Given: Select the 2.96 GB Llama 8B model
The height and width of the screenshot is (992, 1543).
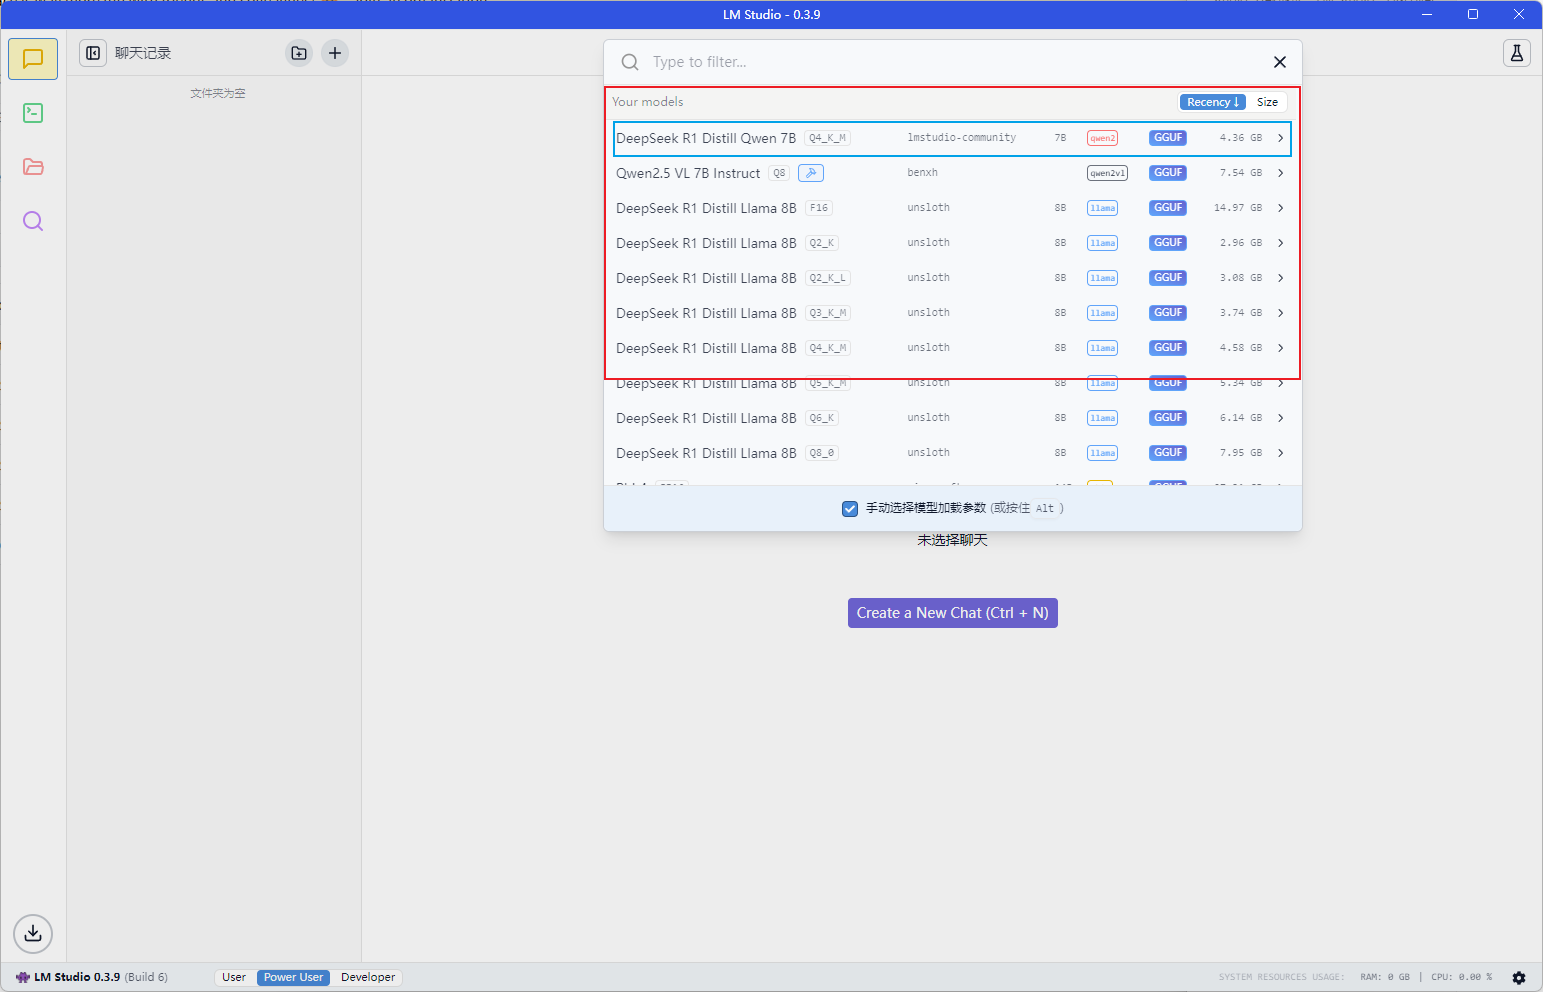Looking at the screenshot, I should pos(952,243).
